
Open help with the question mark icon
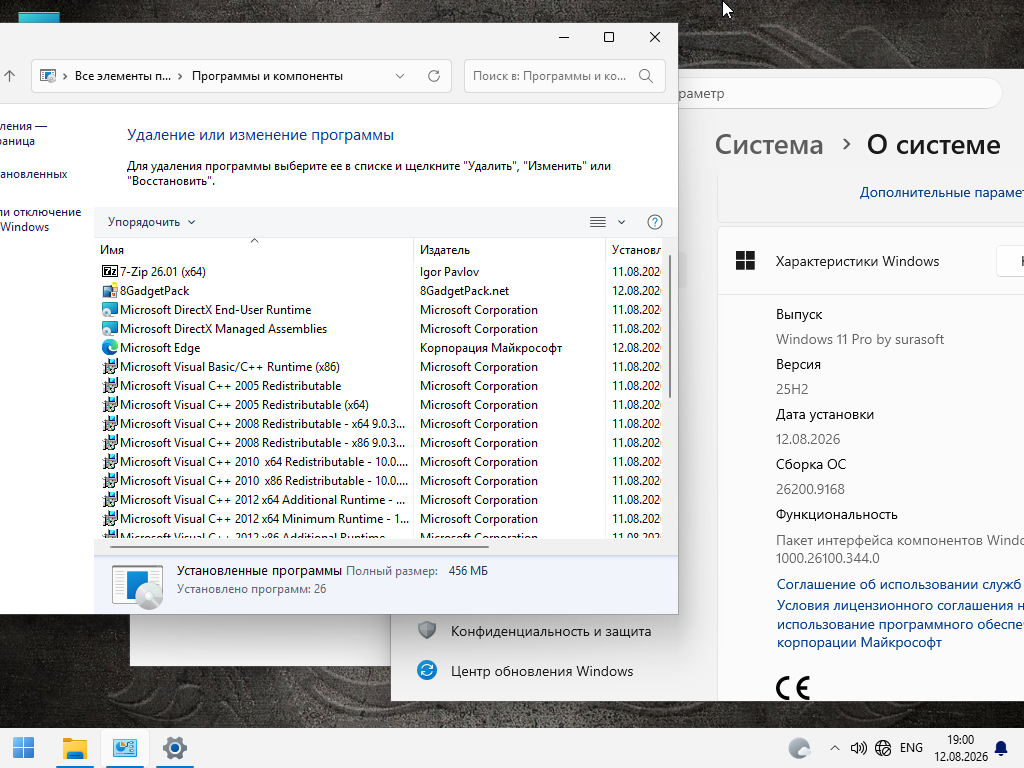click(654, 222)
